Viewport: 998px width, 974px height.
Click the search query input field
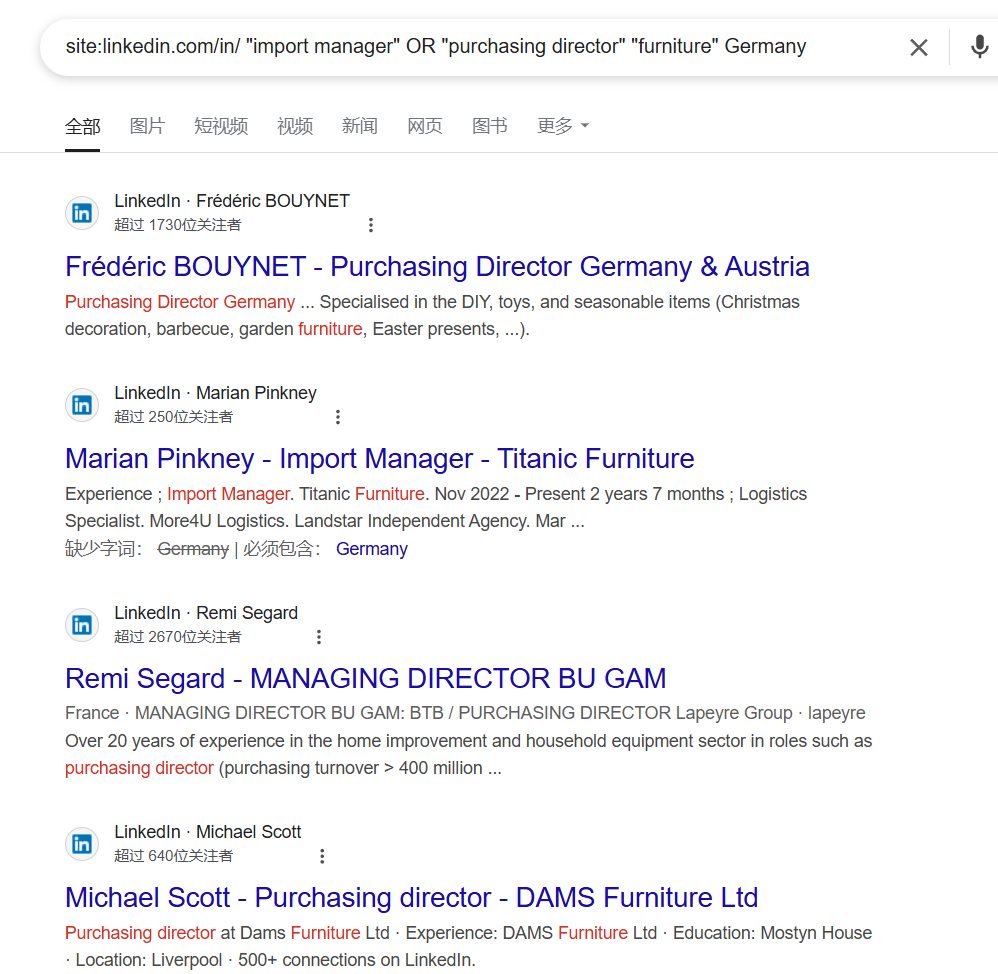pos(435,46)
